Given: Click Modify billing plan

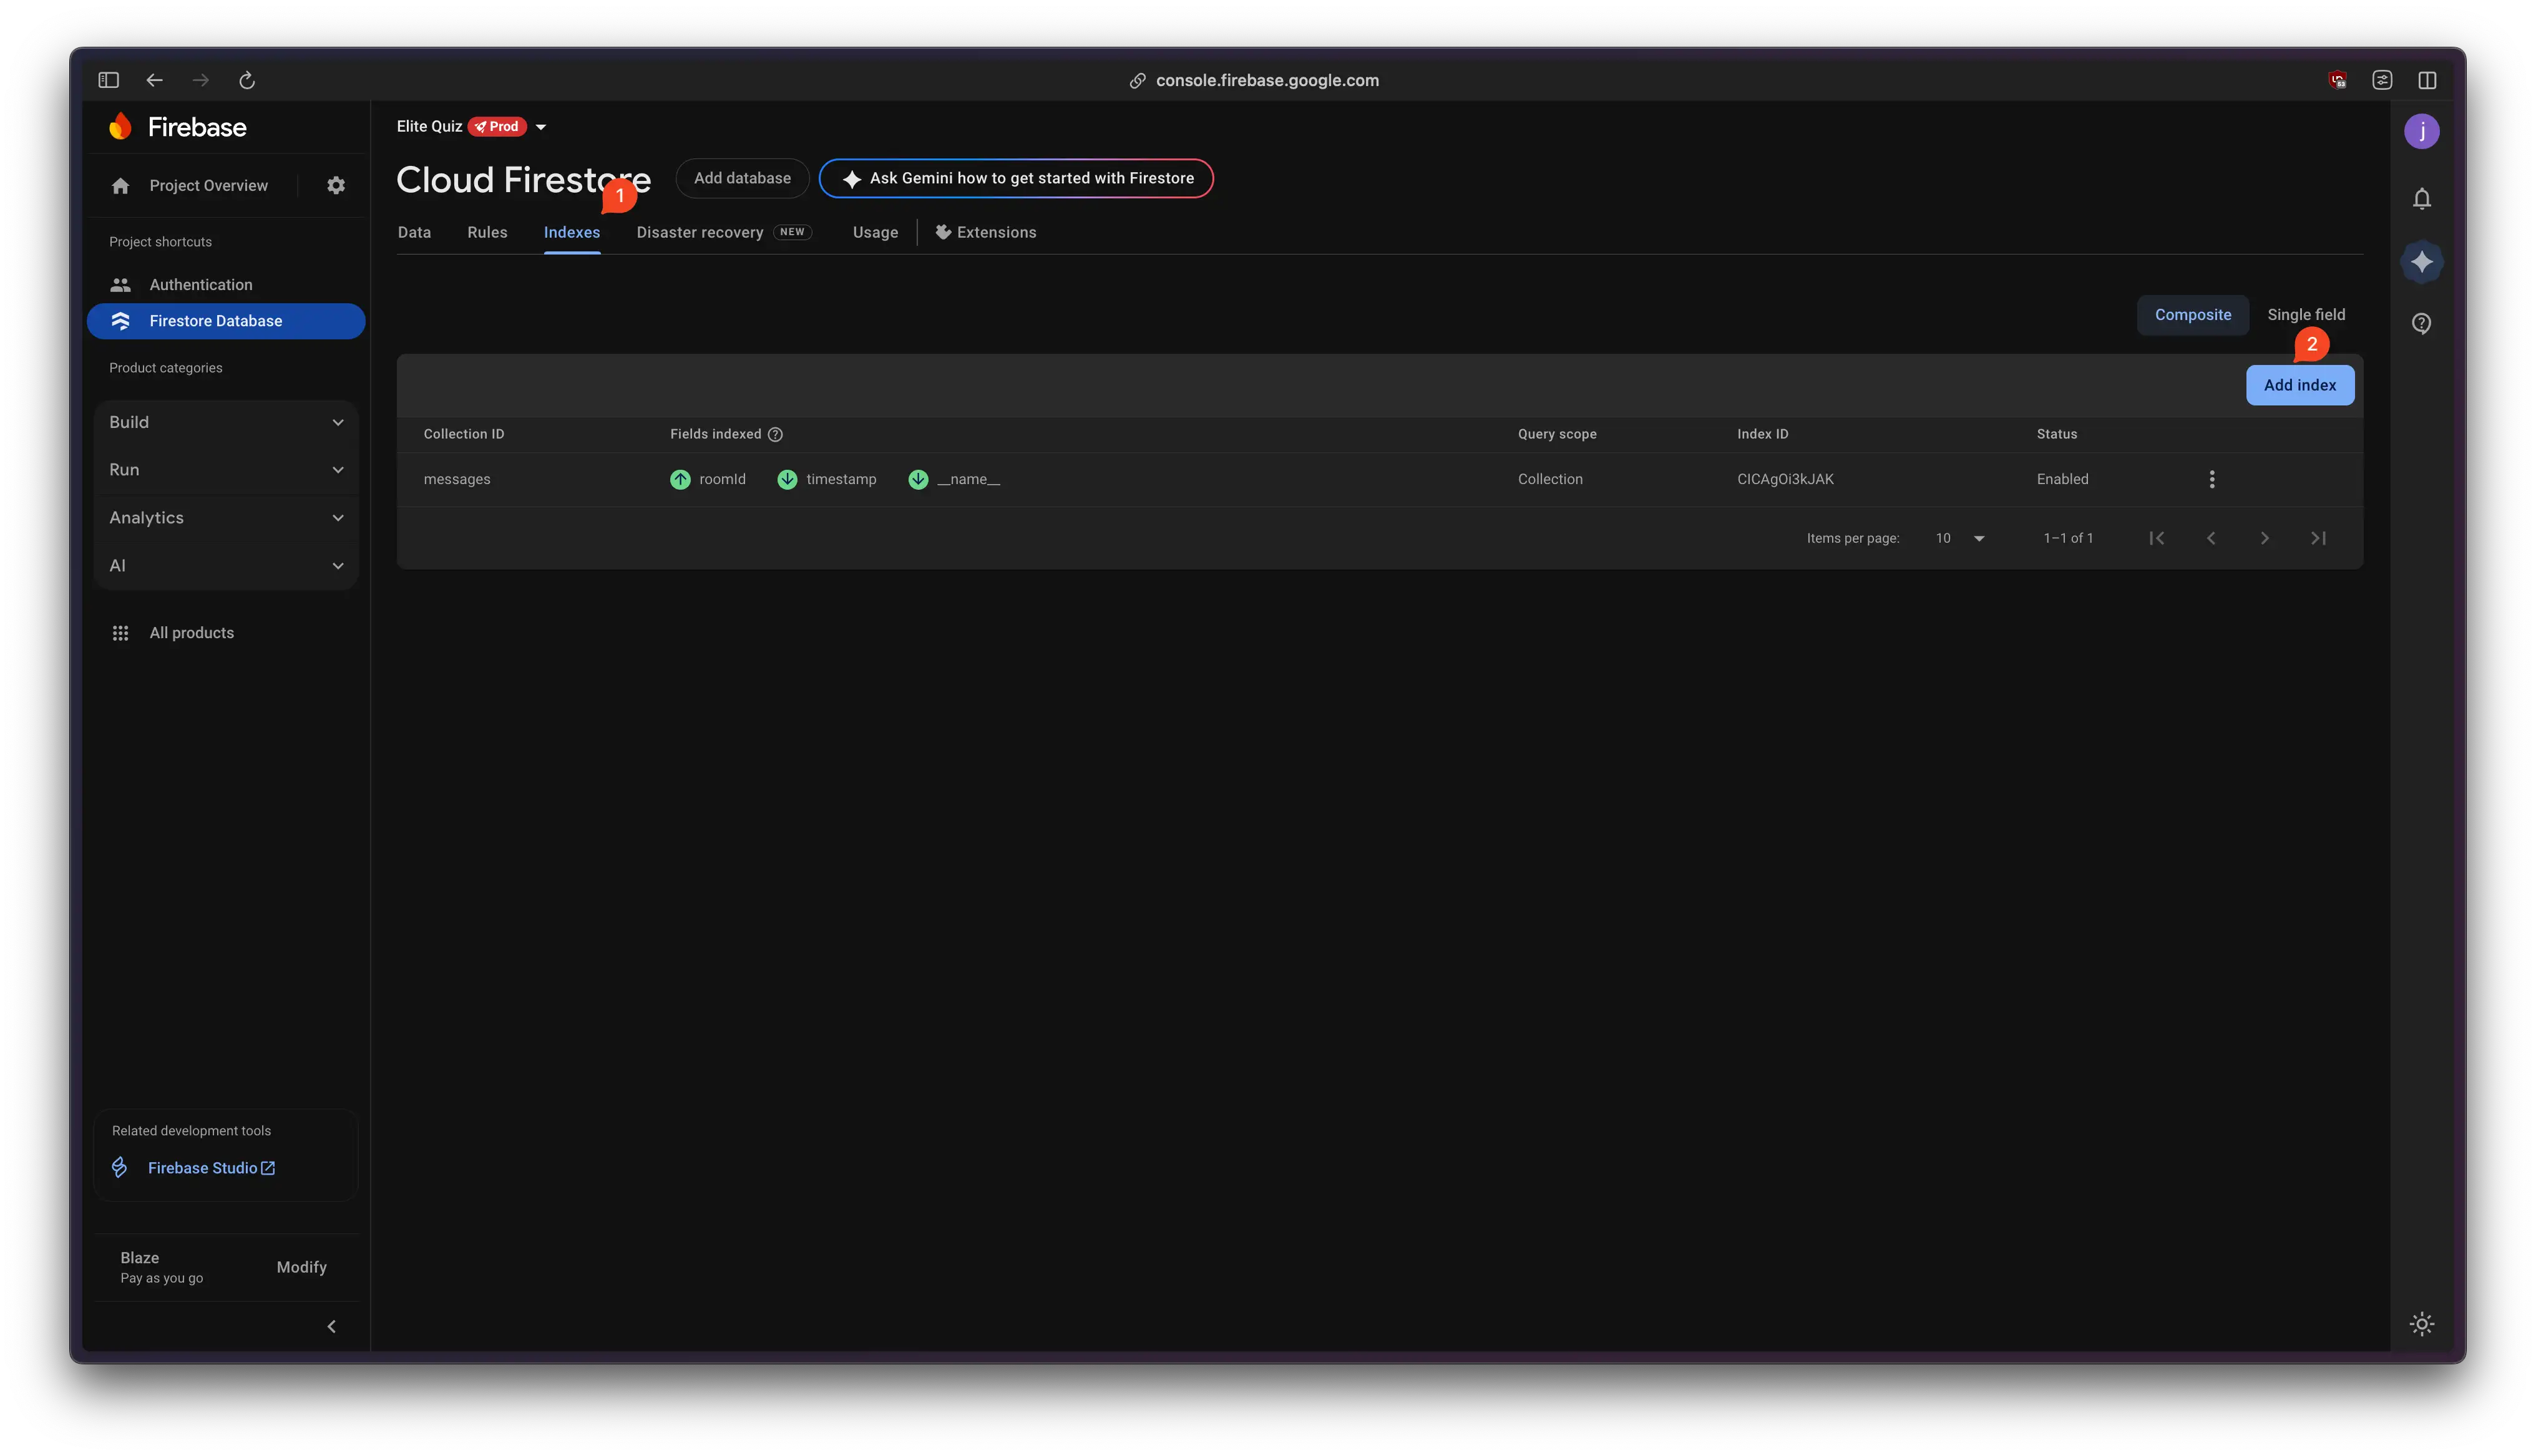Looking at the screenshot, I should pyautogui.click(x=301, y=1267).
